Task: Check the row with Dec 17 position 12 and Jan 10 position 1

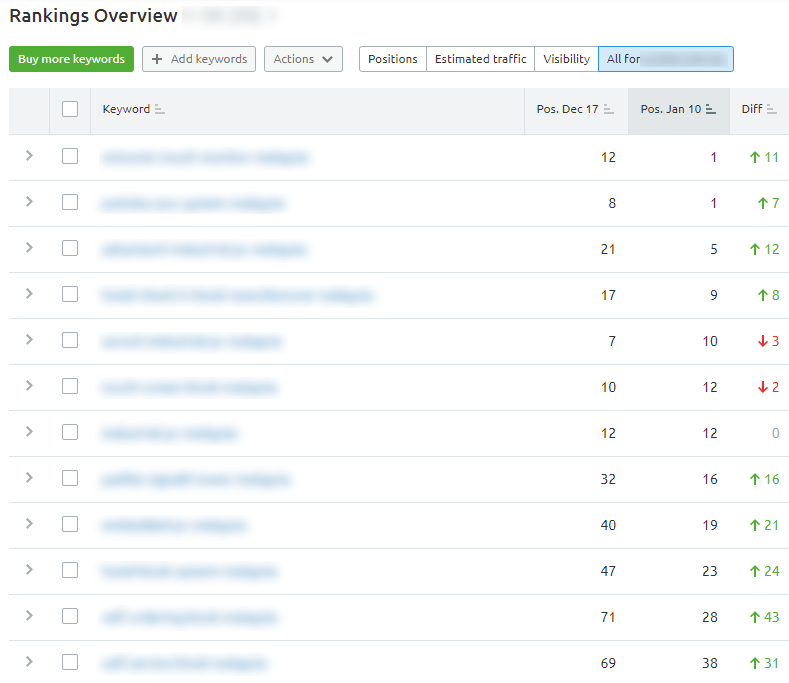Action: pyautogui.click(x=70, y=156)
